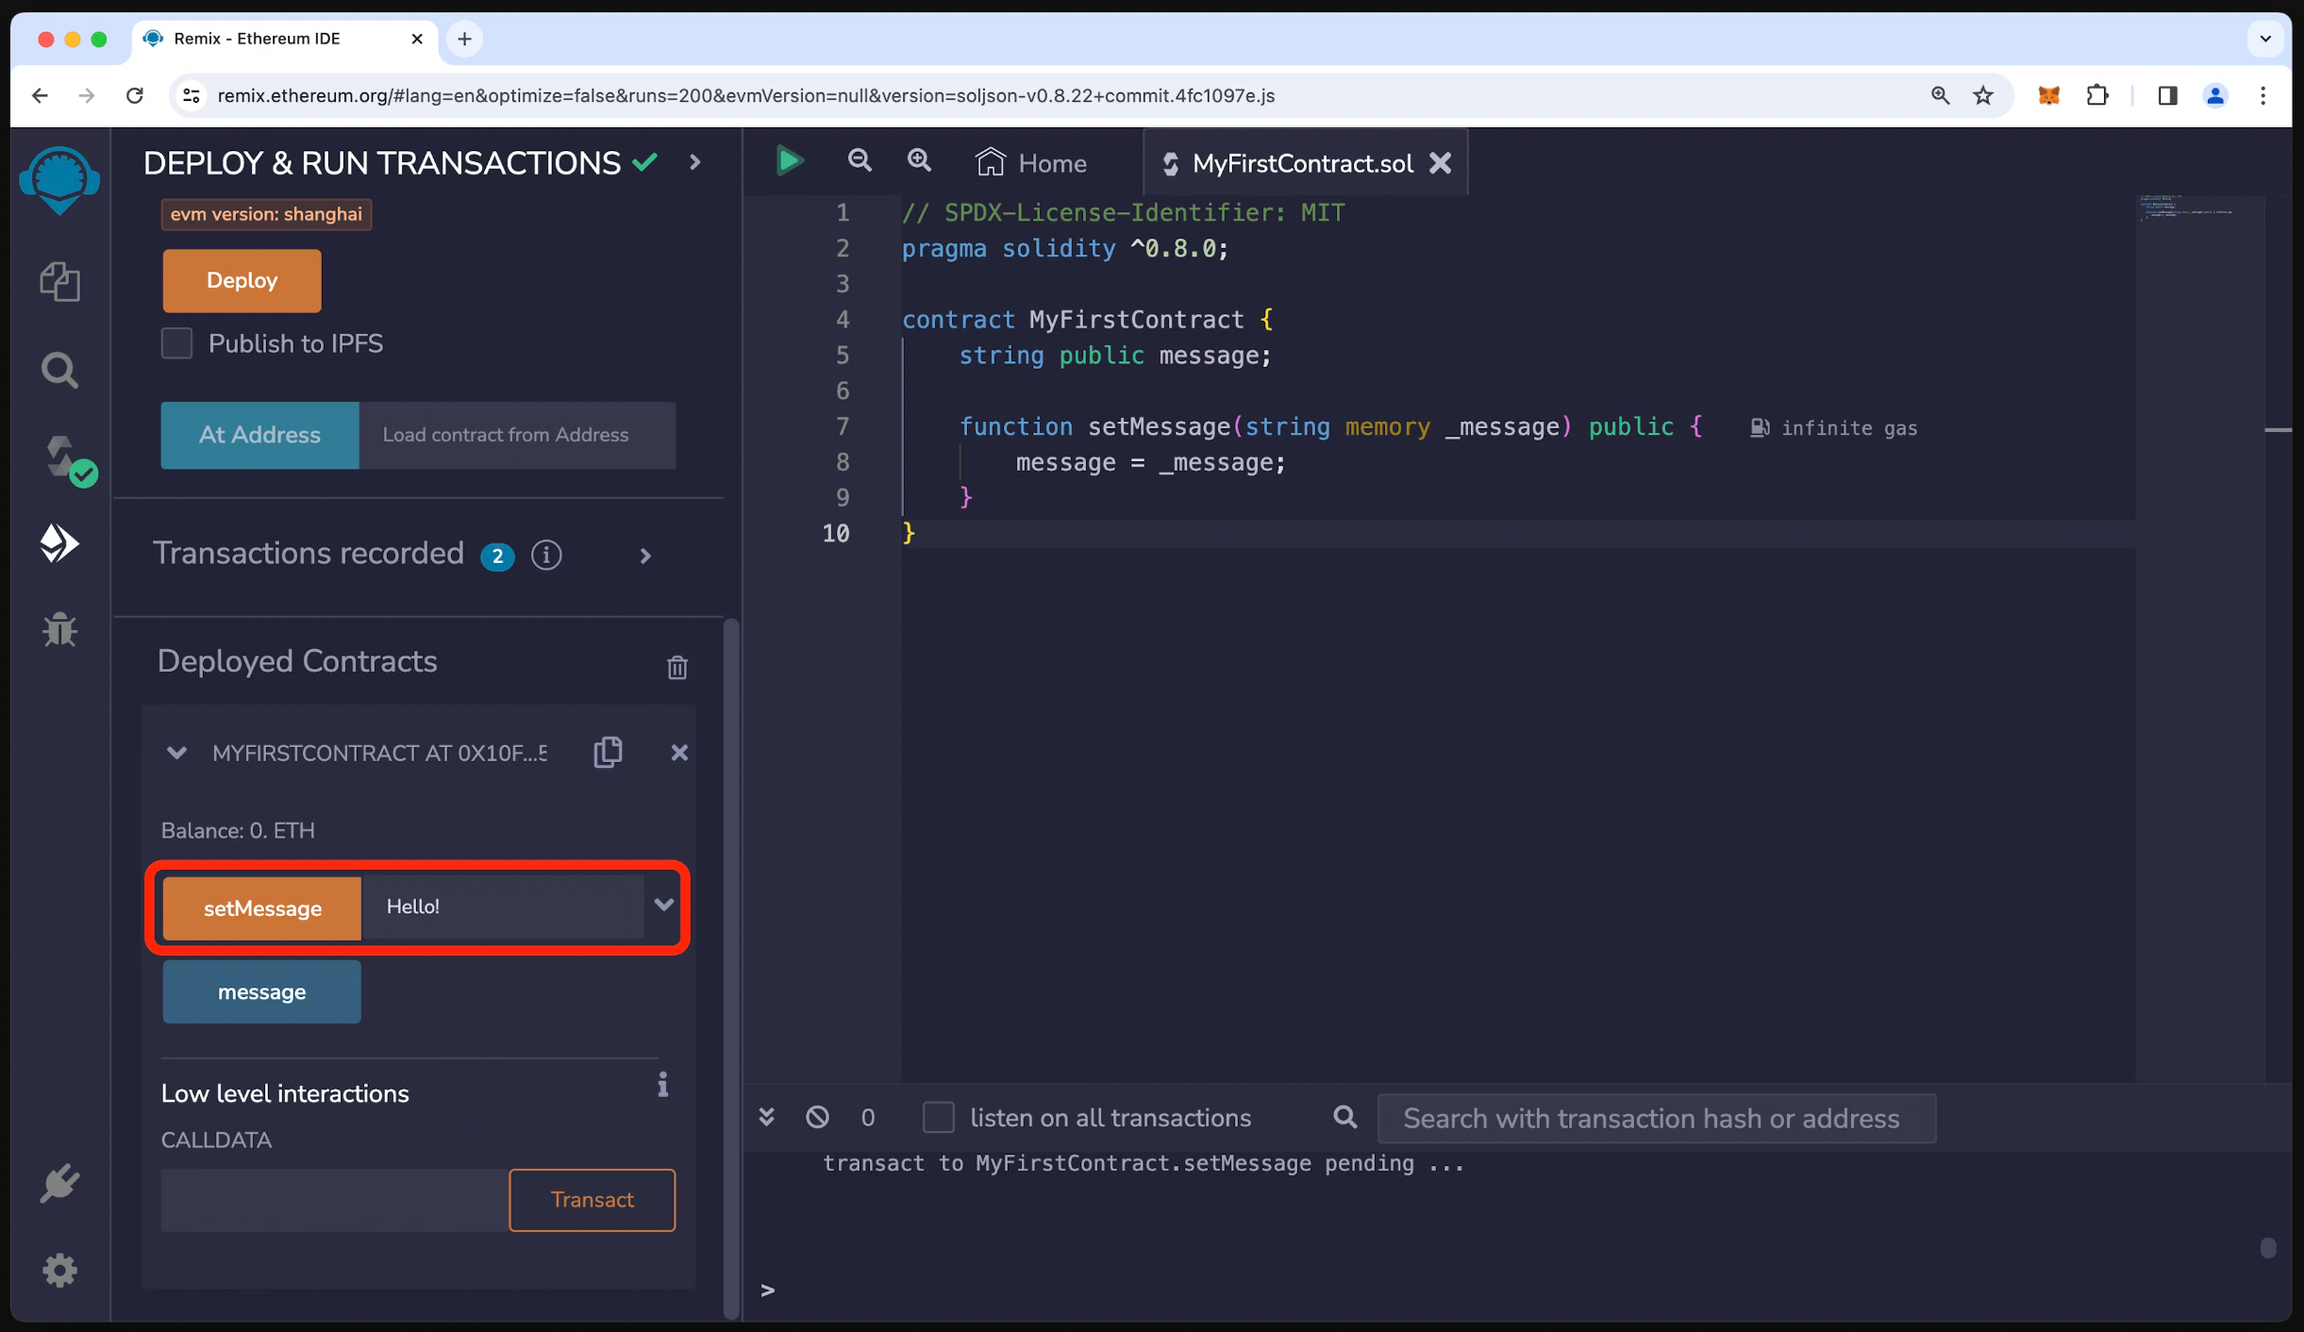Image resolution: width=2304 pixels, height=1332 pixels.
Task: Open File explorer sidebar icon
Action: point(60,282)
